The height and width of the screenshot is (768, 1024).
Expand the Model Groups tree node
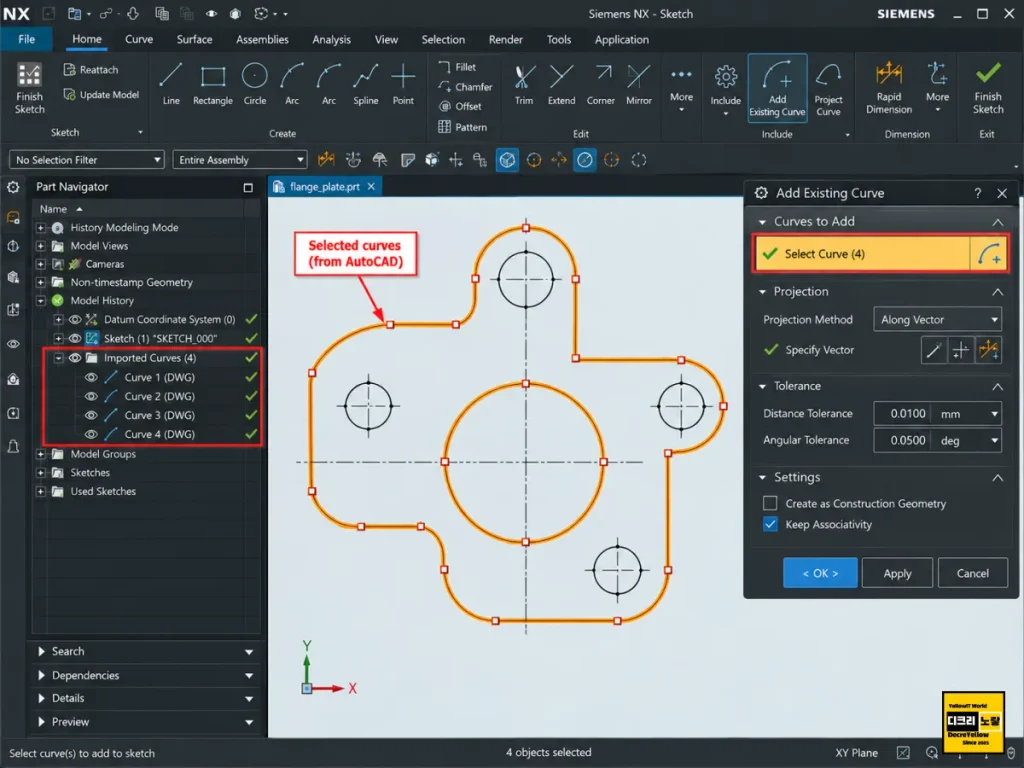(x=40, y=454)
